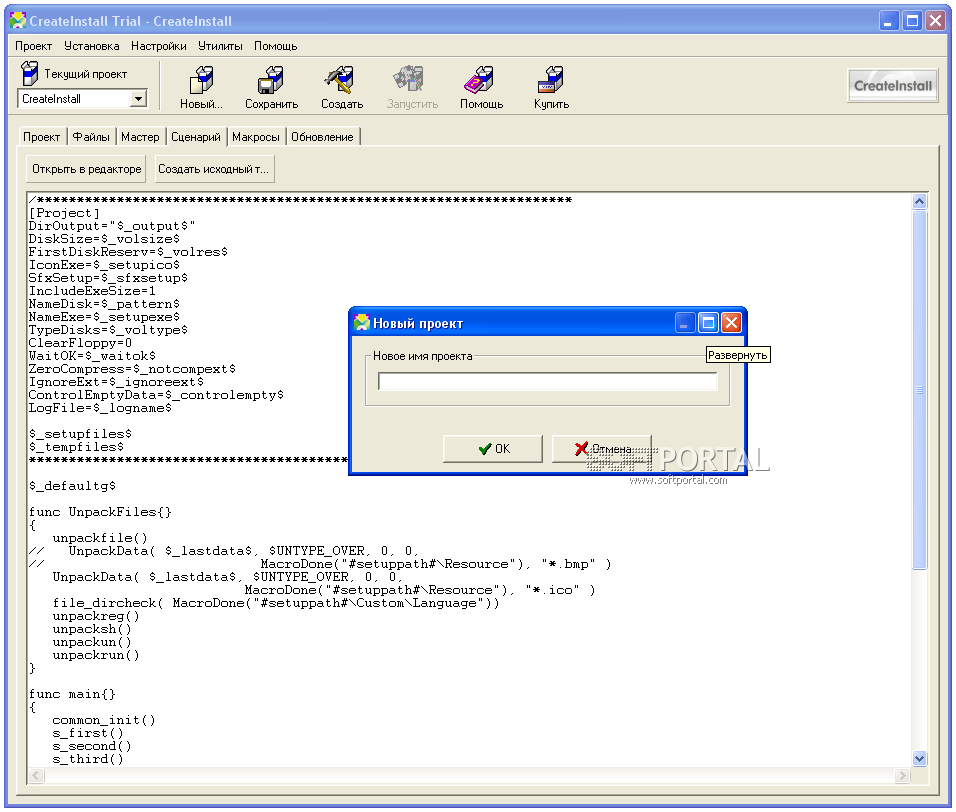Open Помощь help book icon

pyautogui.click(x=480, y=80)
